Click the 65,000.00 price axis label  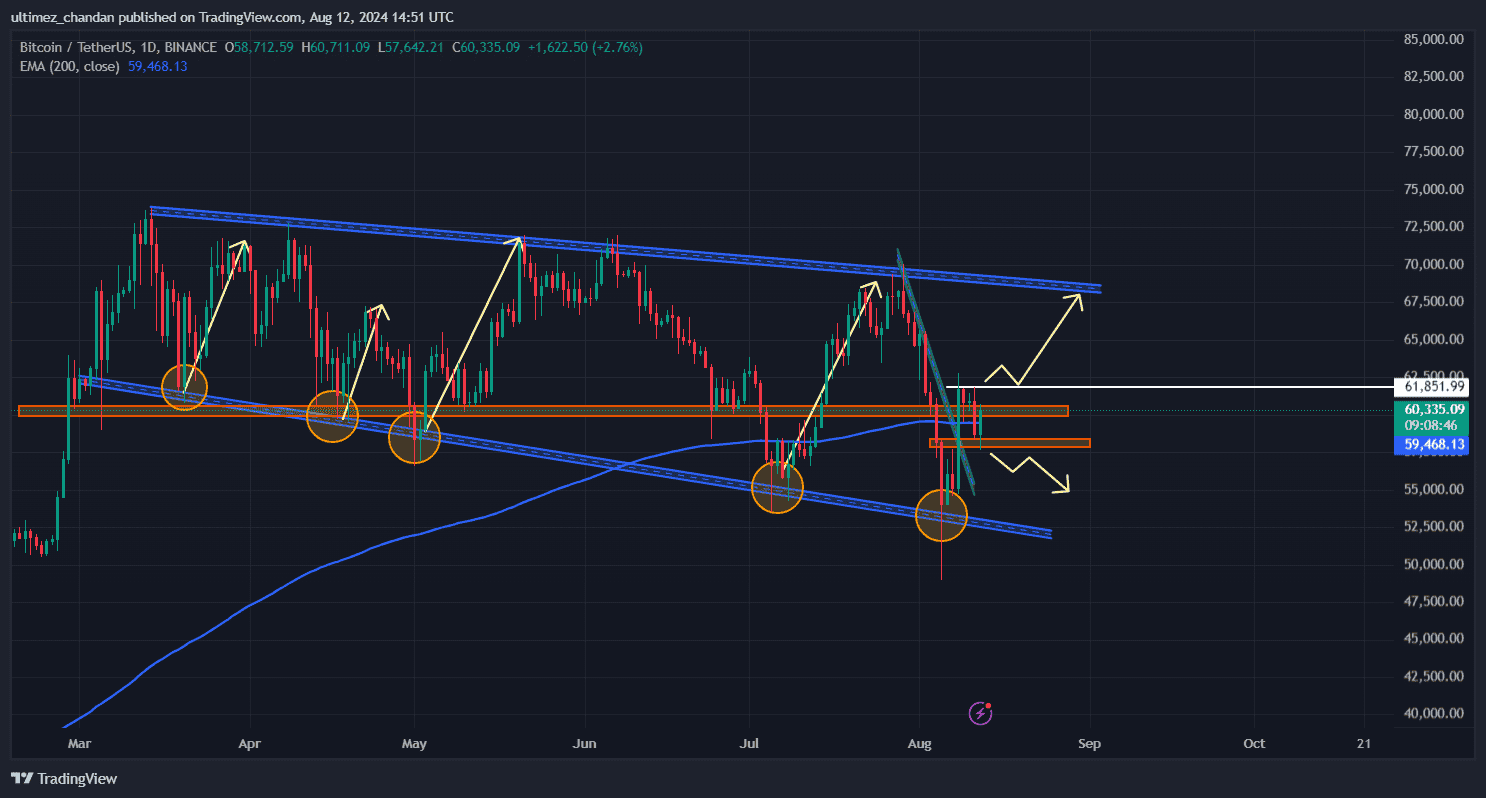pos(1434,339)
